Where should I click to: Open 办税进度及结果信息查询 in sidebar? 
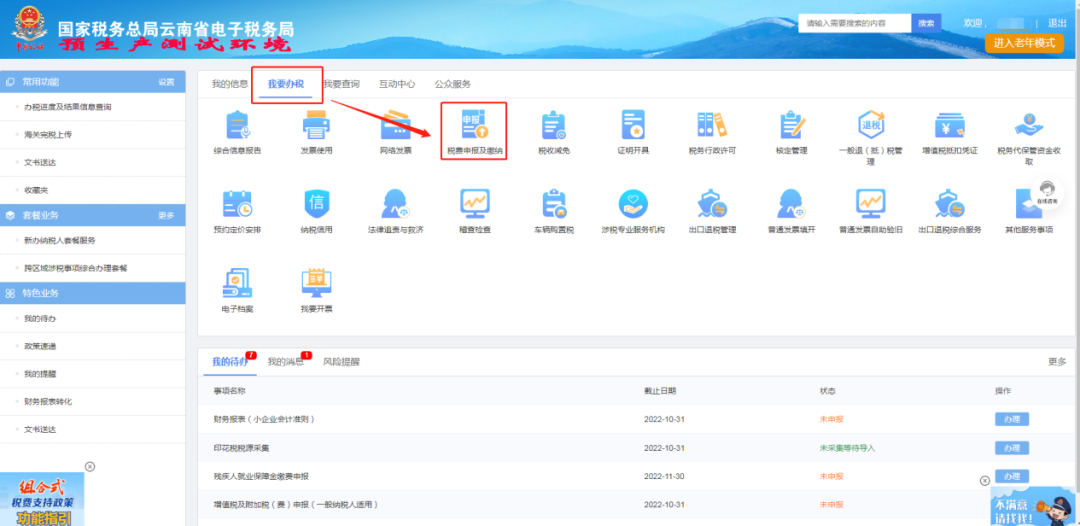68,107
